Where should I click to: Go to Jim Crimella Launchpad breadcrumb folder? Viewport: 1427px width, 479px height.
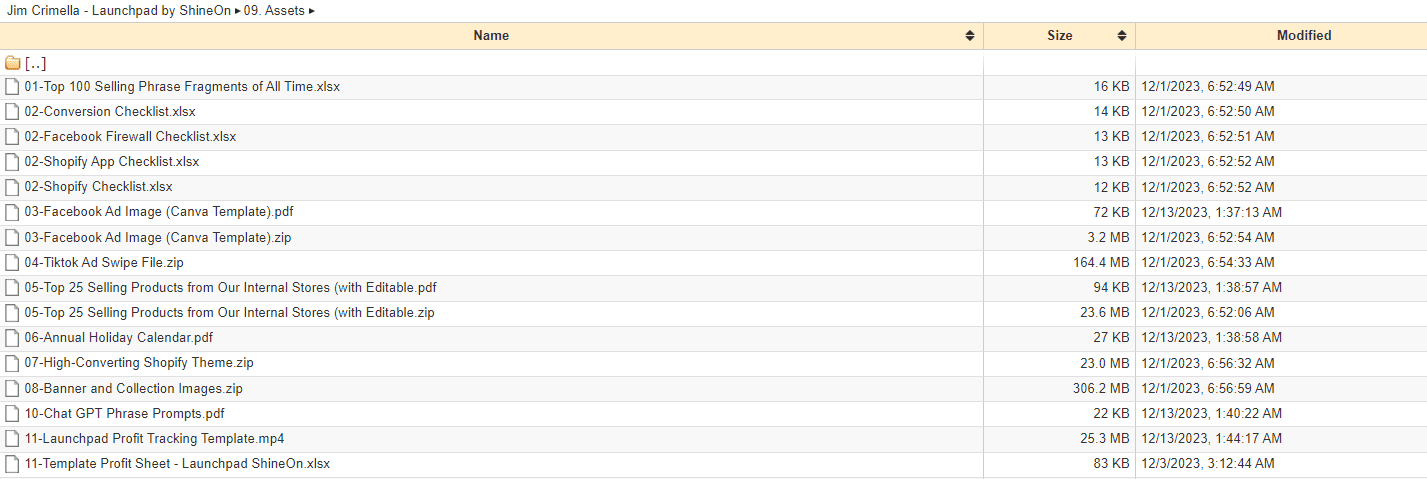(x=119, y=11)
